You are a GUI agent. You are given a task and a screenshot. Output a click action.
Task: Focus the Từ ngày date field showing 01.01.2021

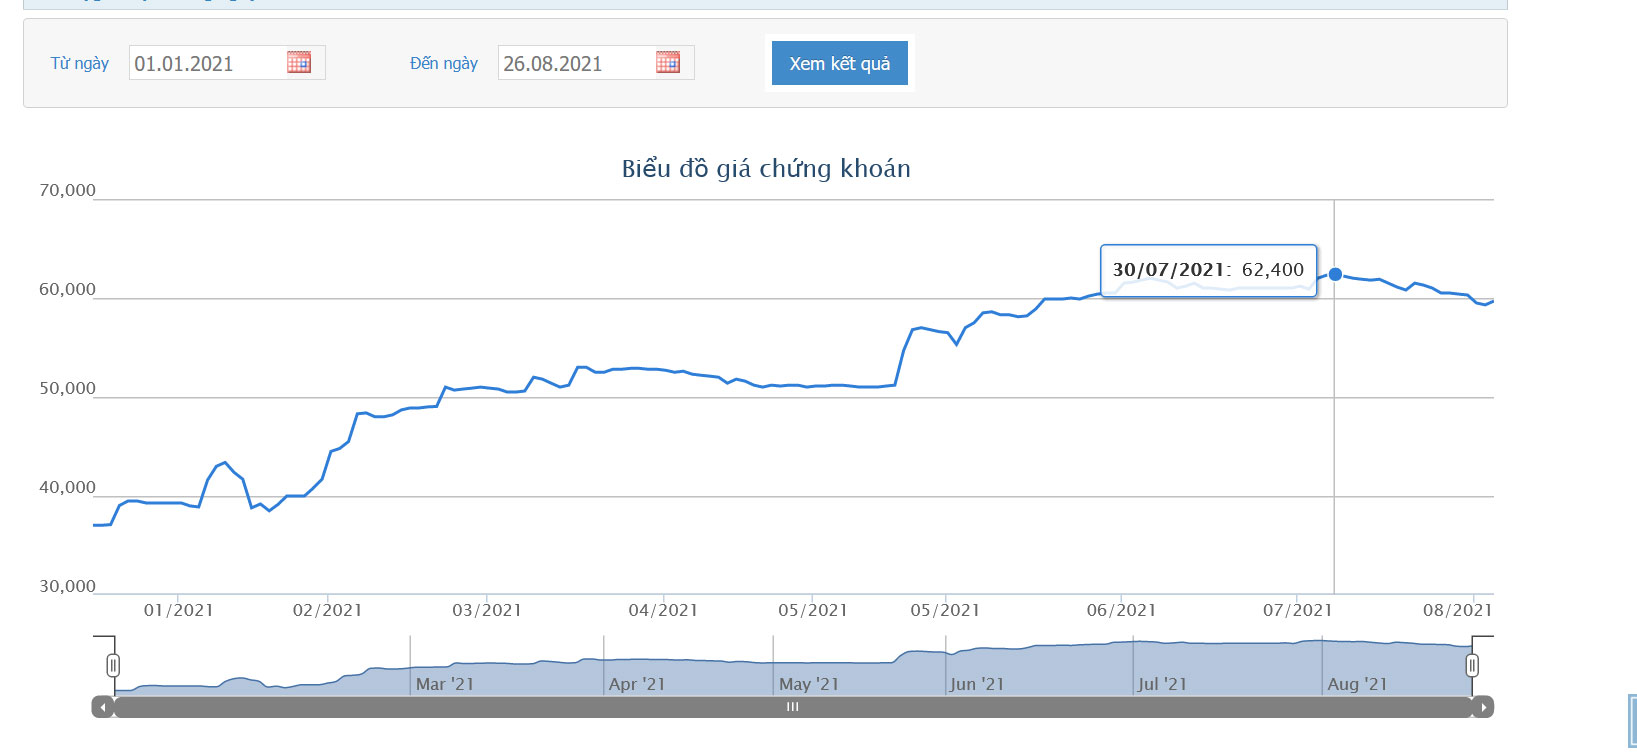tap(207, 64)
